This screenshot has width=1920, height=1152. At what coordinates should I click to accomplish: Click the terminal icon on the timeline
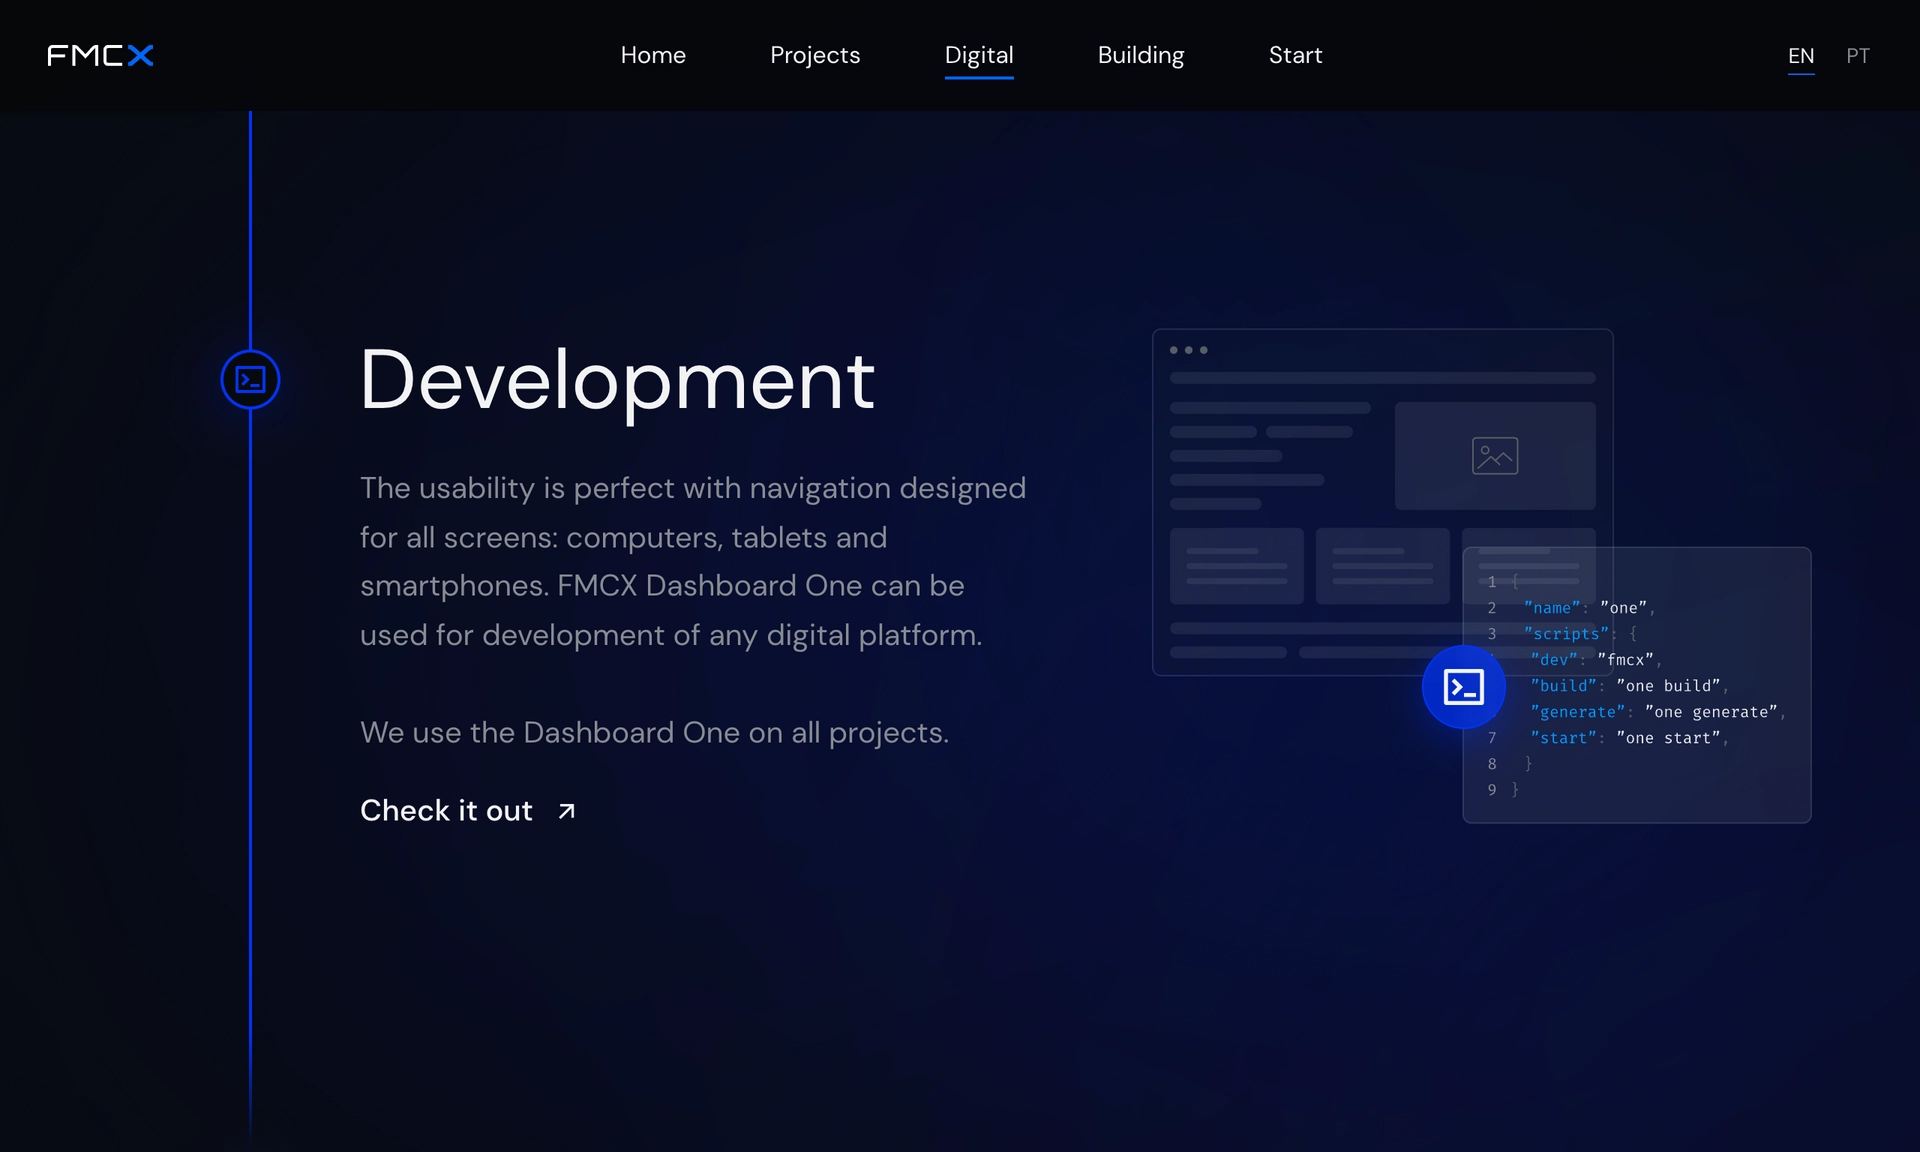point(250,380)
